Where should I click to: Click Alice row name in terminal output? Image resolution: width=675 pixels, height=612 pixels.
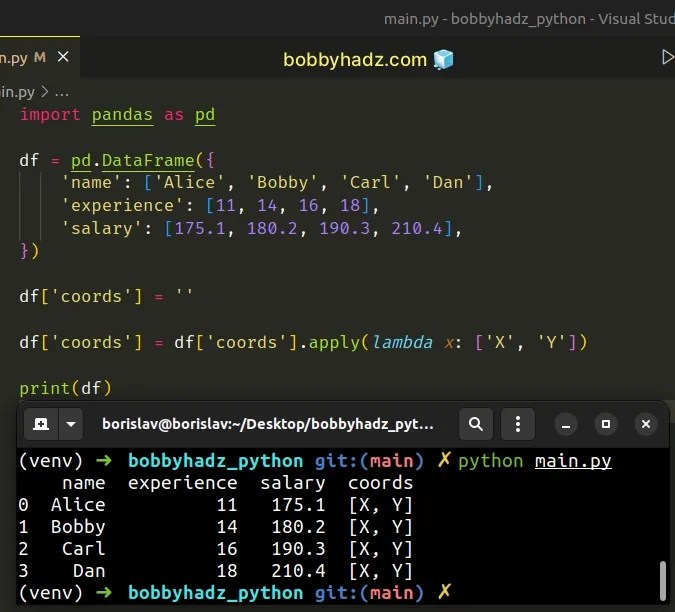(78, 505)
